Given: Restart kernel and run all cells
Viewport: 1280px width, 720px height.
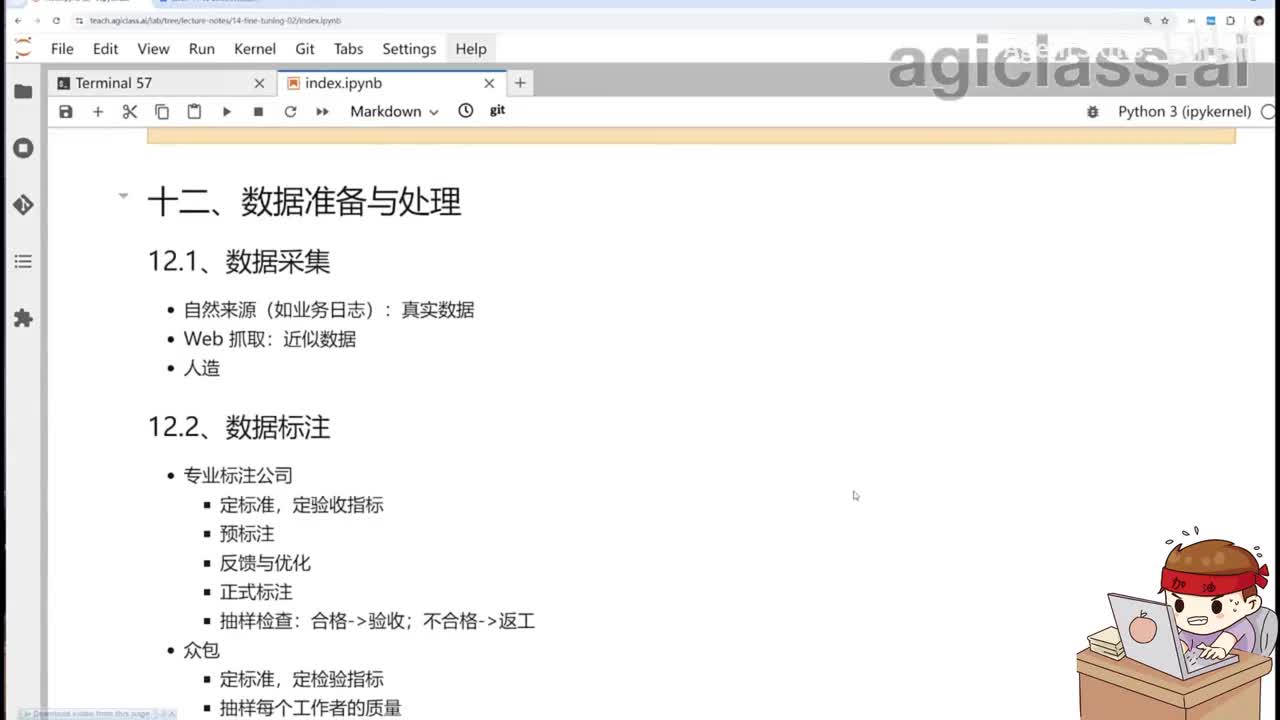Looking at the screenshot, I should coord(322,111).
